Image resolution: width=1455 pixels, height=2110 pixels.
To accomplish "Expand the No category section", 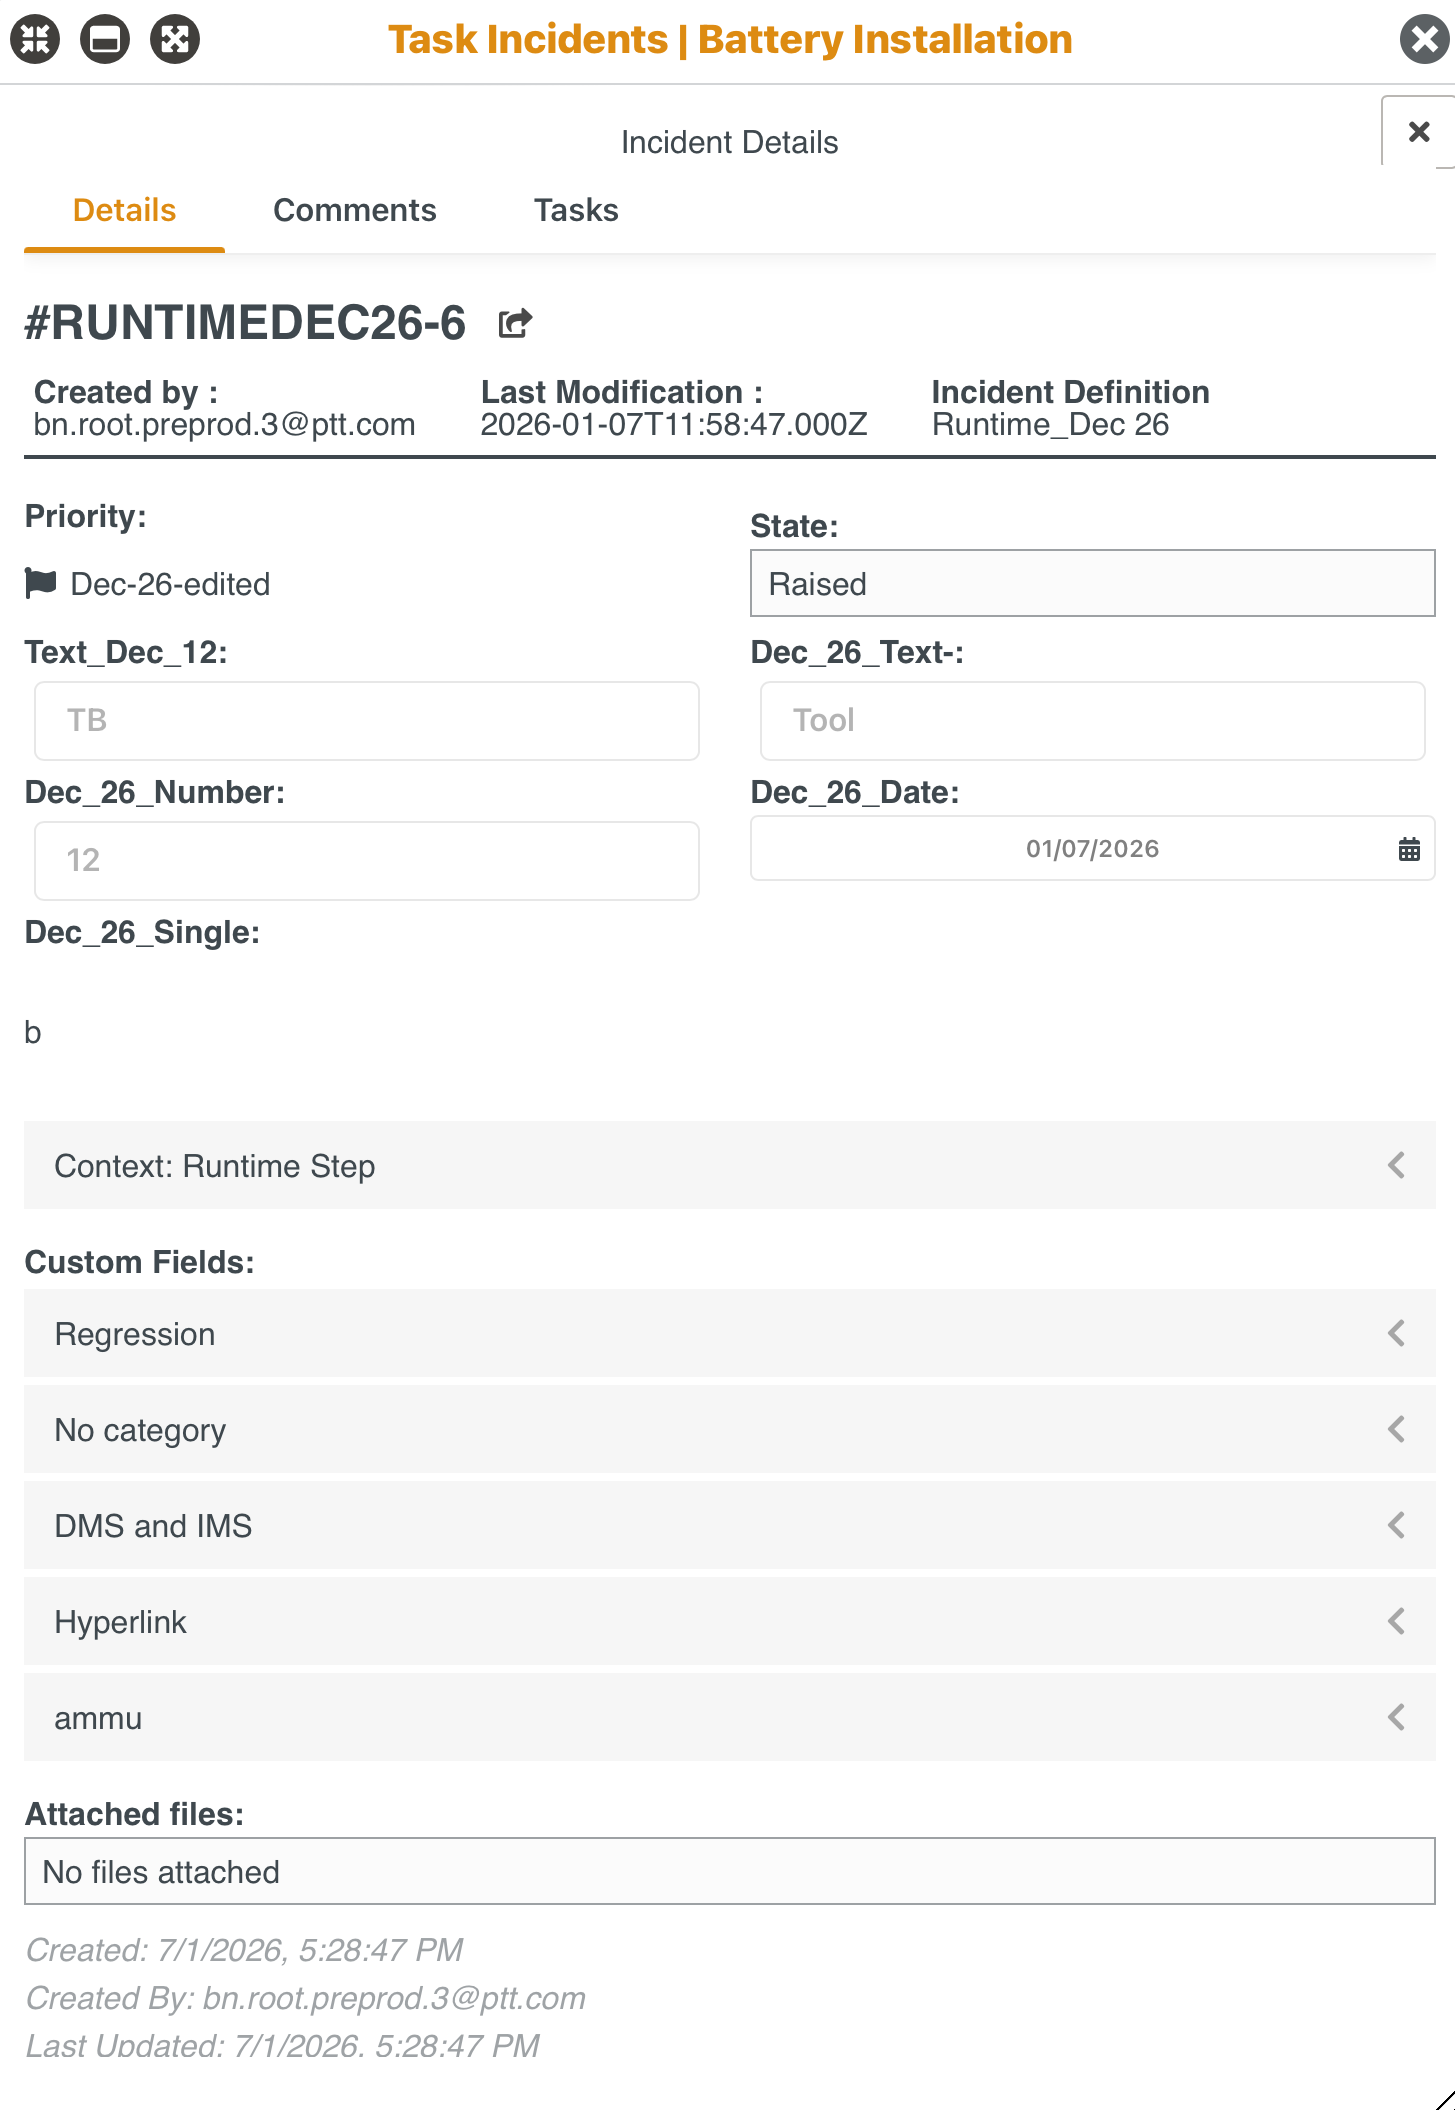I will coord(1396,1429).
